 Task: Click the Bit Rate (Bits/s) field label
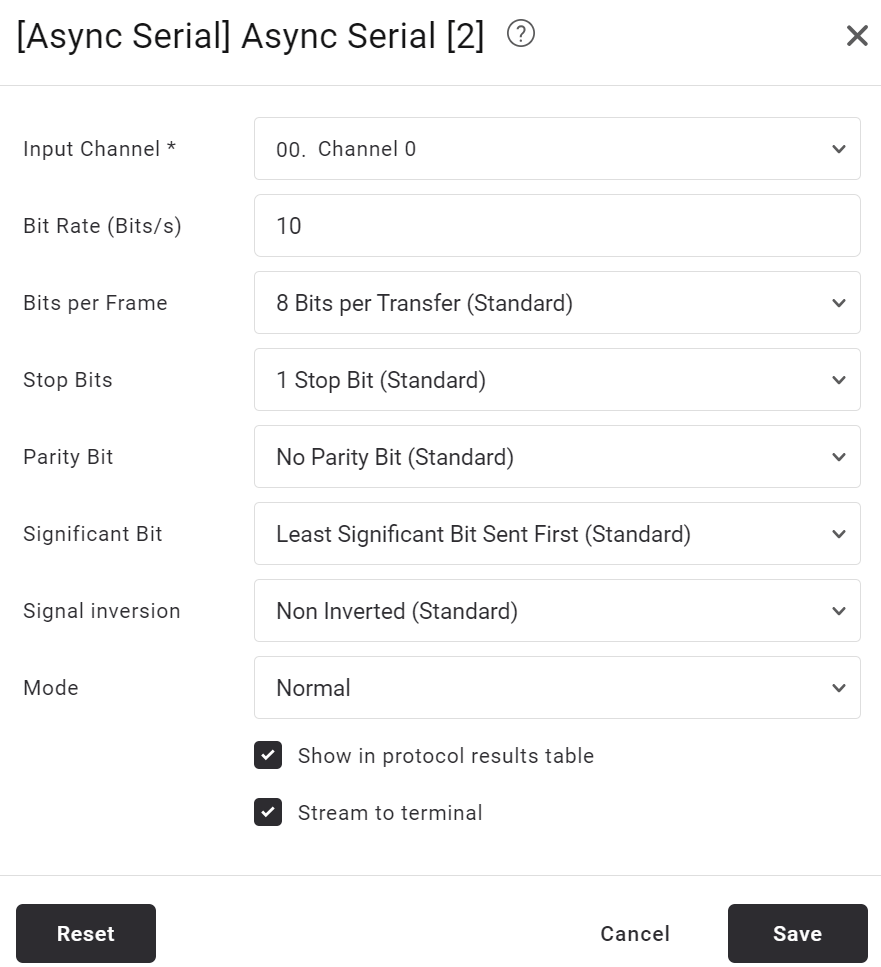pos(102,226)
